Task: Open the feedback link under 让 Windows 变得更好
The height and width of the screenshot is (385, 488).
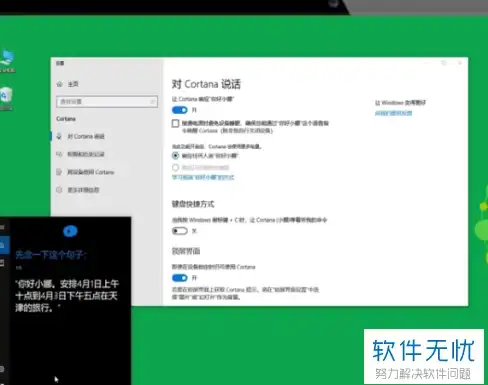Action: pos(393,113)
